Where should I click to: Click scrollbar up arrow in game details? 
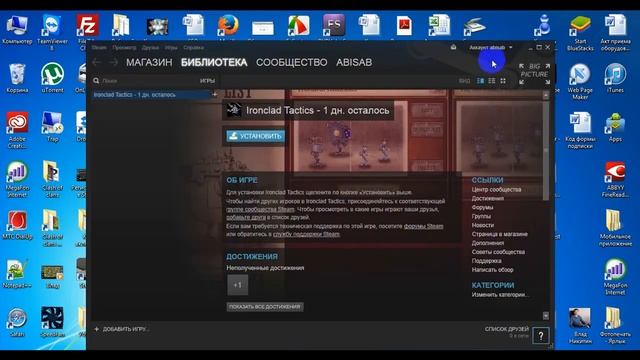[x=546, y=96]
